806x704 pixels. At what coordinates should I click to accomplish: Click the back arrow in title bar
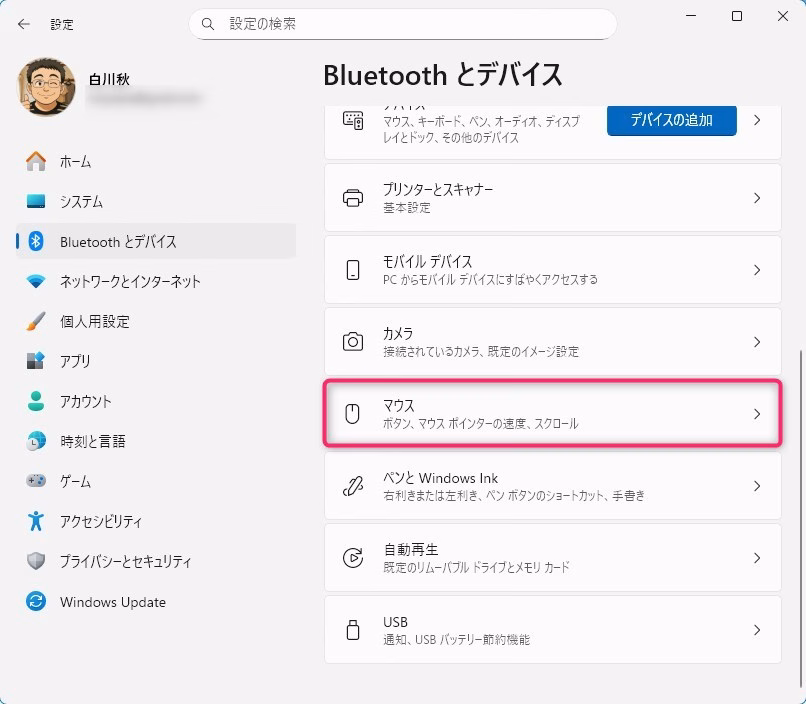(24, 24)
